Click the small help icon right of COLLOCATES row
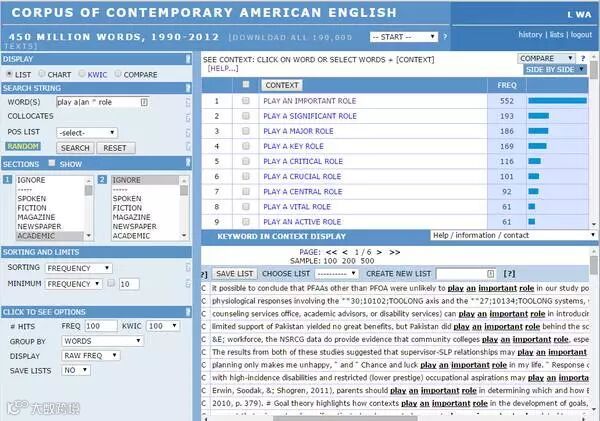The height and width of the screenshot is (421, 600). click(188, 117)
